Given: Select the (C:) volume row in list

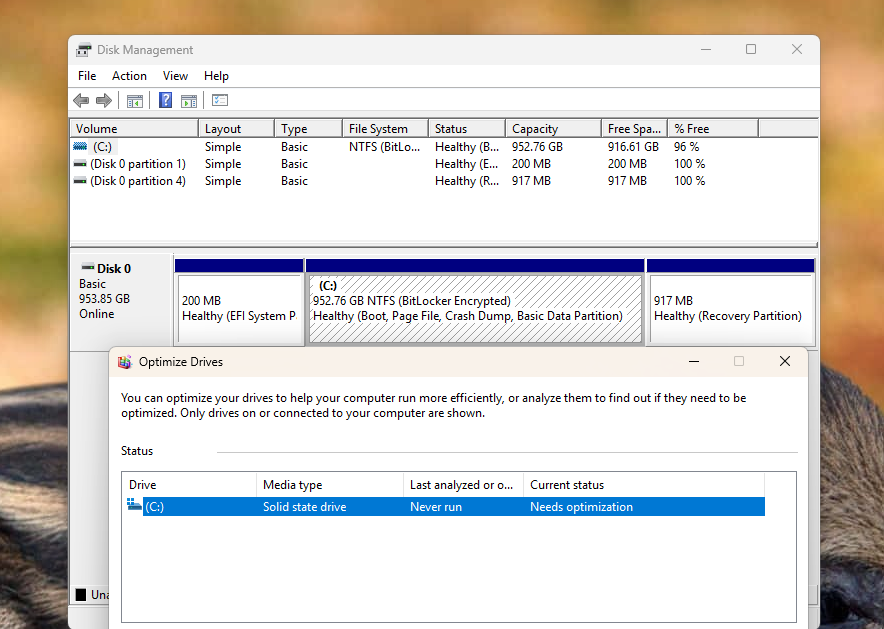Looking at the screenshot, I should (x=444, y=147).
